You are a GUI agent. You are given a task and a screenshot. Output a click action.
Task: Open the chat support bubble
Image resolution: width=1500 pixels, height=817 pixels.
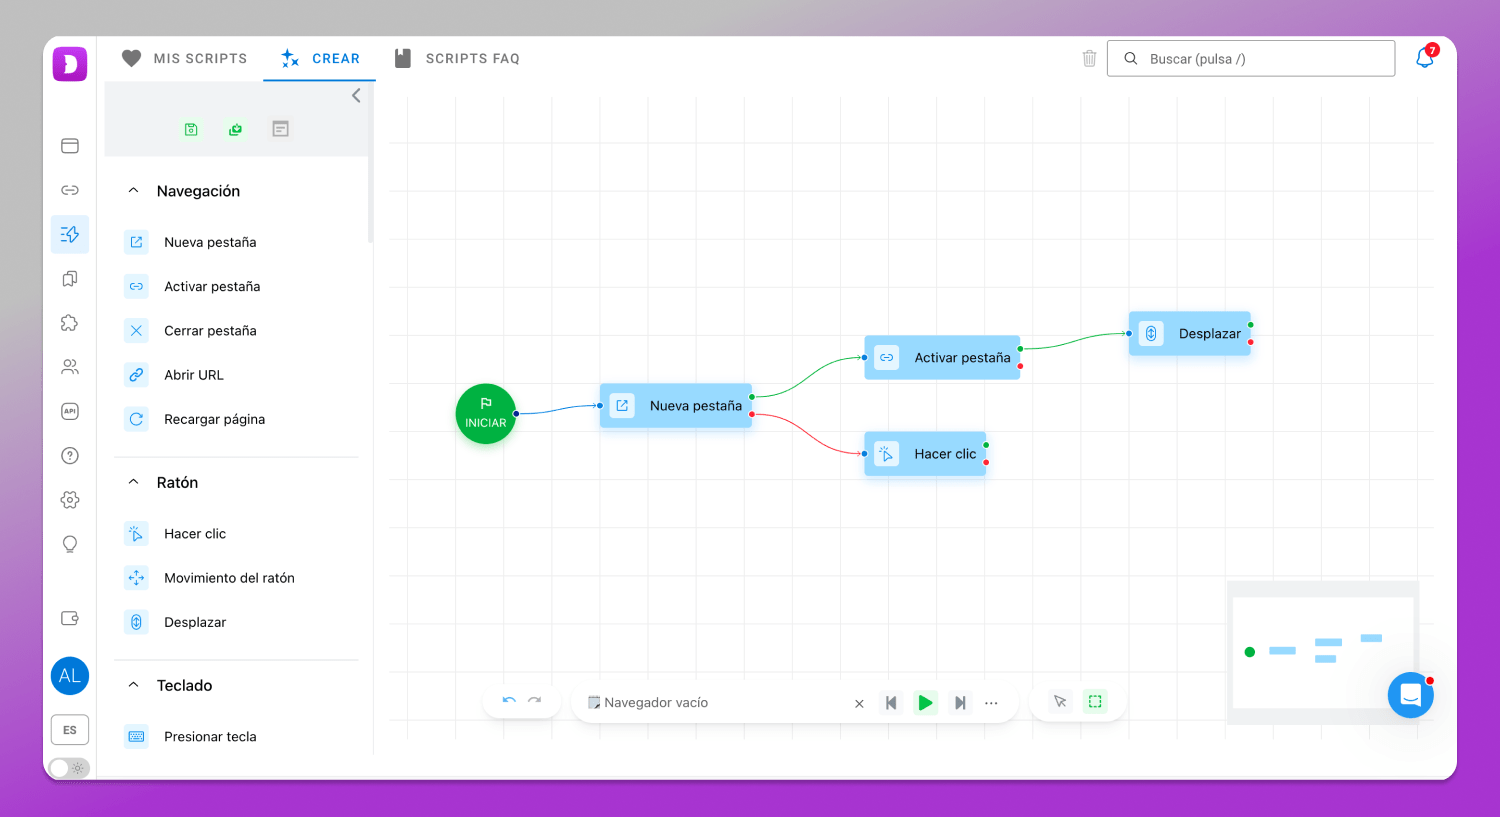coord(1410,695)
